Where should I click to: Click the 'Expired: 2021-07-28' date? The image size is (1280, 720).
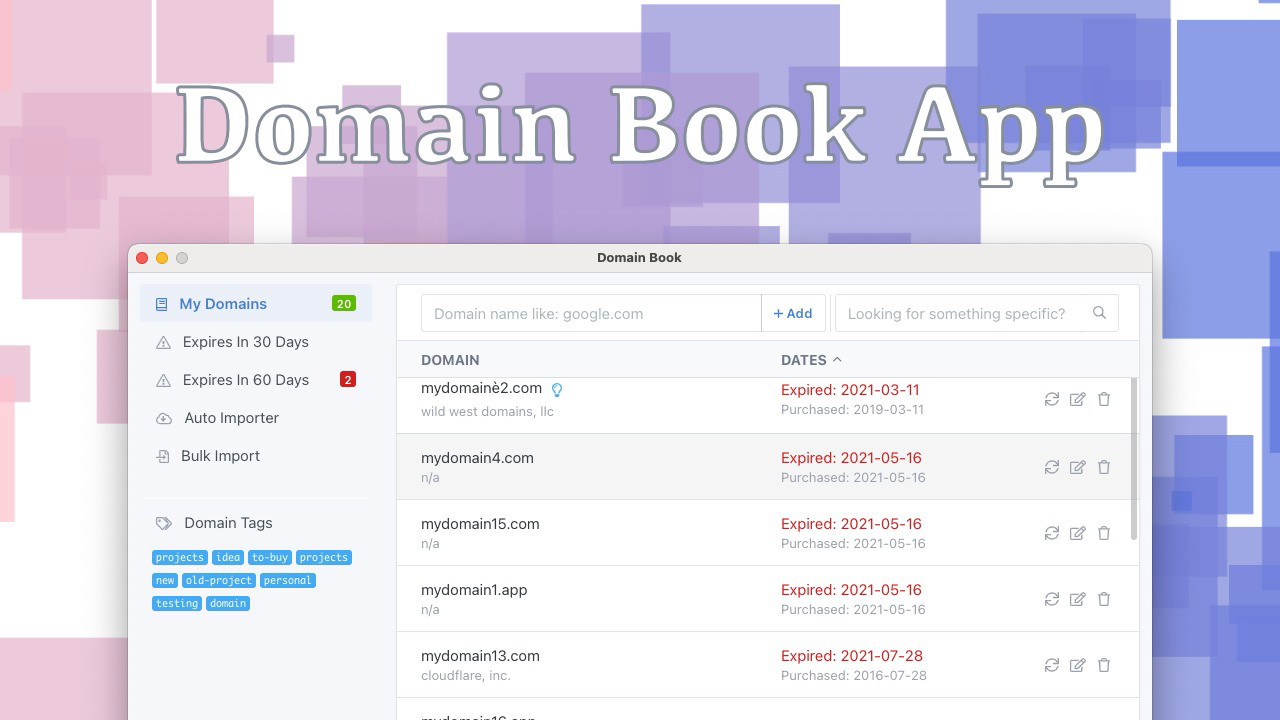pyautogui.click(x=852, y=656)
